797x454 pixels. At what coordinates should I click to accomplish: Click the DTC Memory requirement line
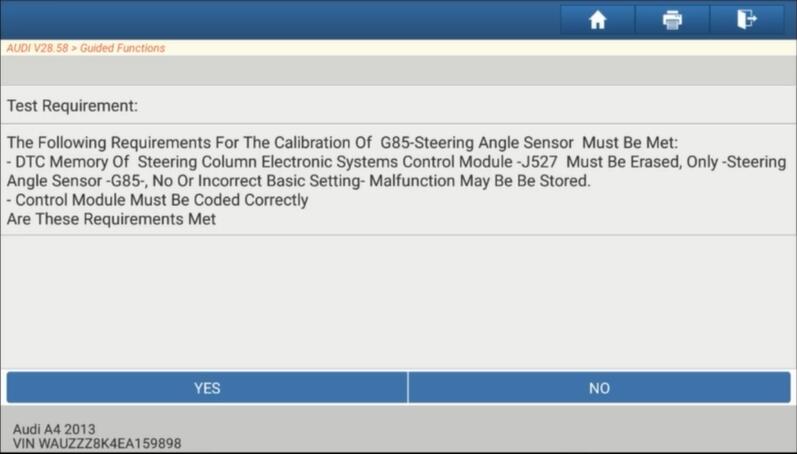click(x=396, y=162)
